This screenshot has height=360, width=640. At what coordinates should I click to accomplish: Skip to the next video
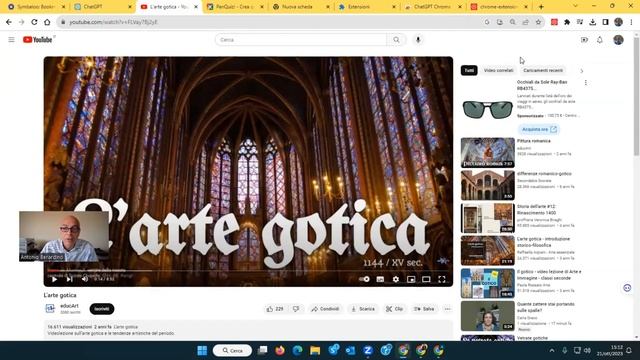pyautogui.click(x=69, y=279)
